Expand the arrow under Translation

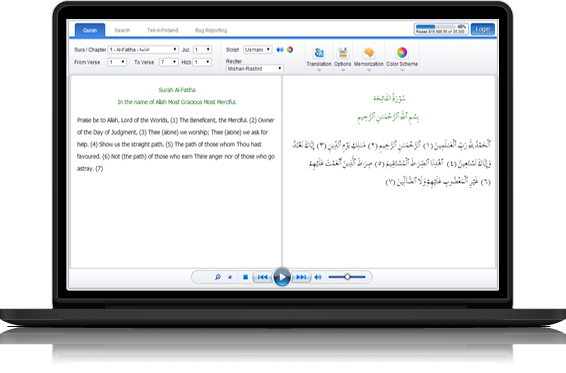[319, 70]
